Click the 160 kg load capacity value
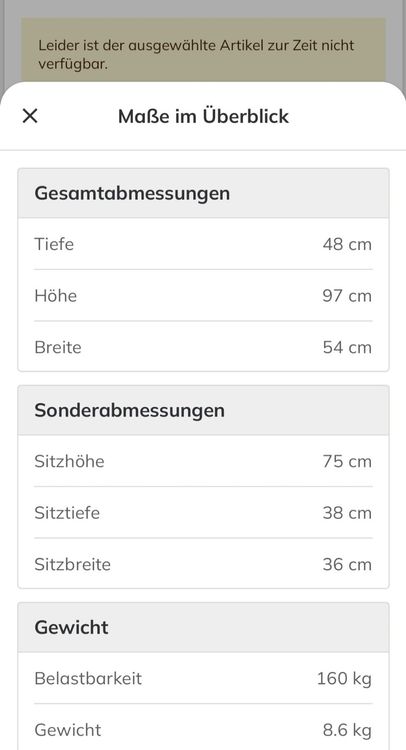 pyautogui.click(x=344, y=678)
